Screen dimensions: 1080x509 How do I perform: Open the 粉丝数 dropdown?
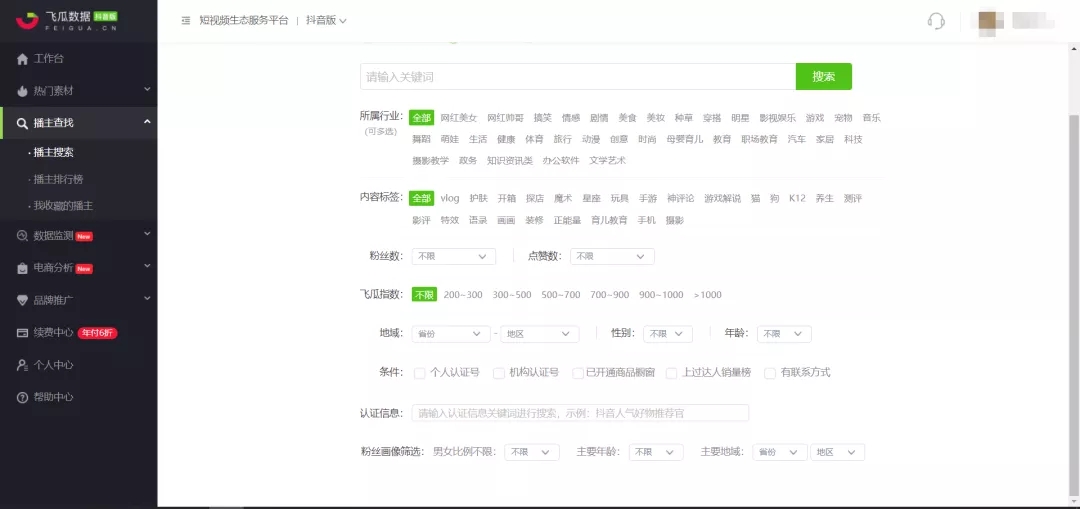point(454,257)
